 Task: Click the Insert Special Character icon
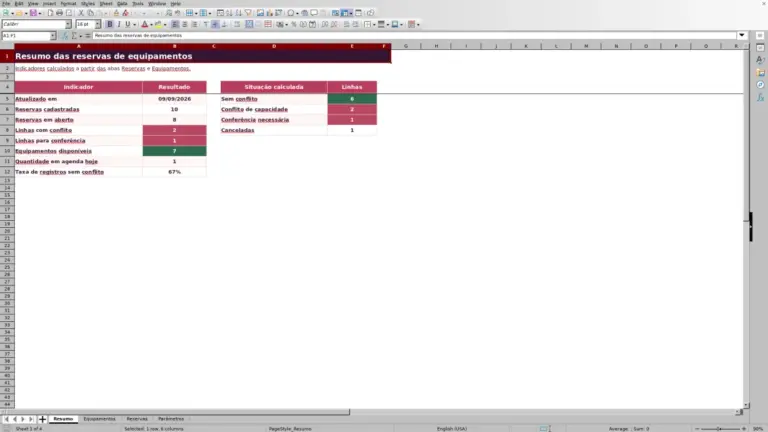point(290,13)
